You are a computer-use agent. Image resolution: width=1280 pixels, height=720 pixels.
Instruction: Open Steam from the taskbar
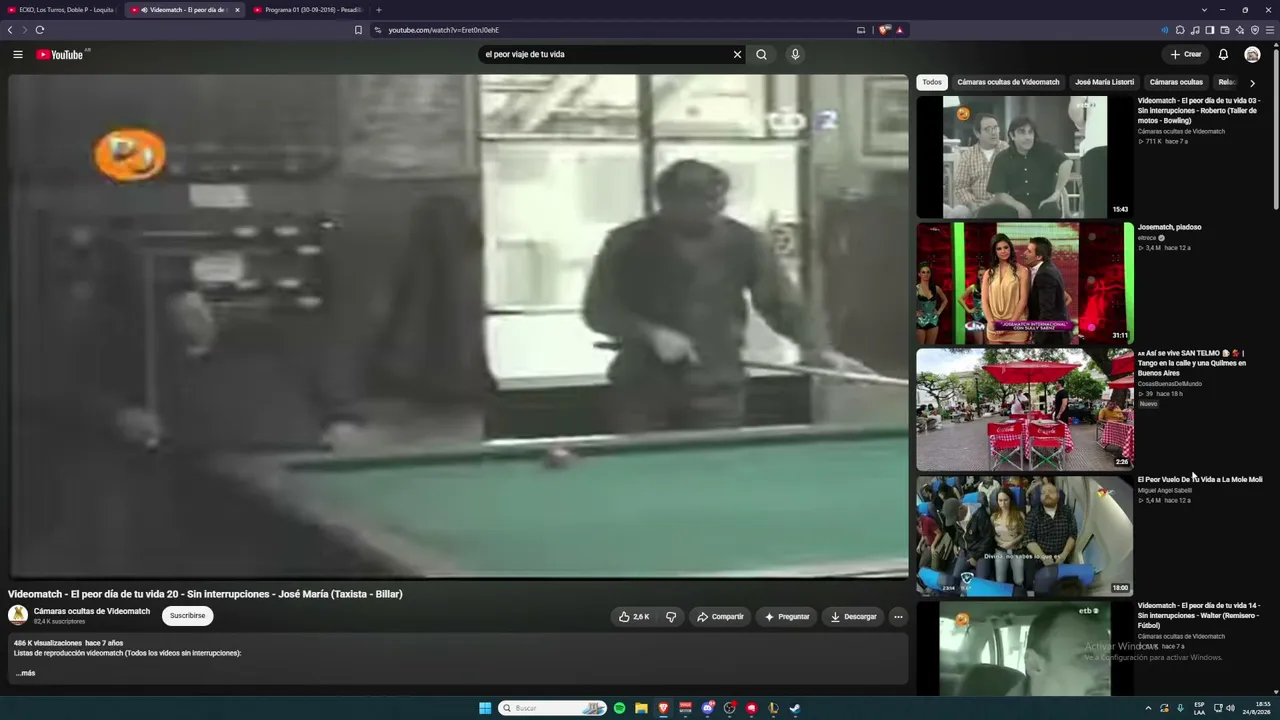[795, 708]
